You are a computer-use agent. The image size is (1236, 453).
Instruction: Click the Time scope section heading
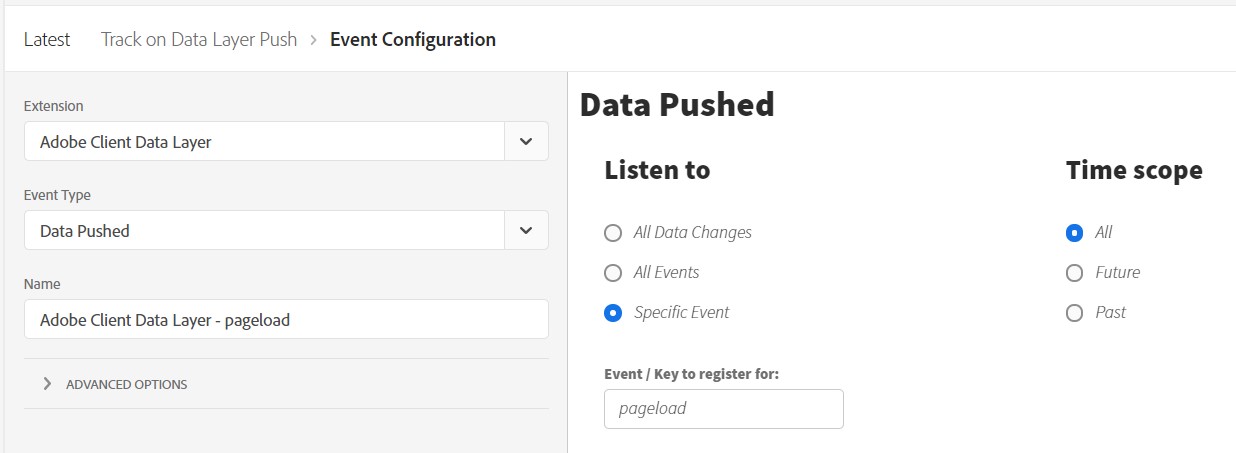pos(1134,171)
